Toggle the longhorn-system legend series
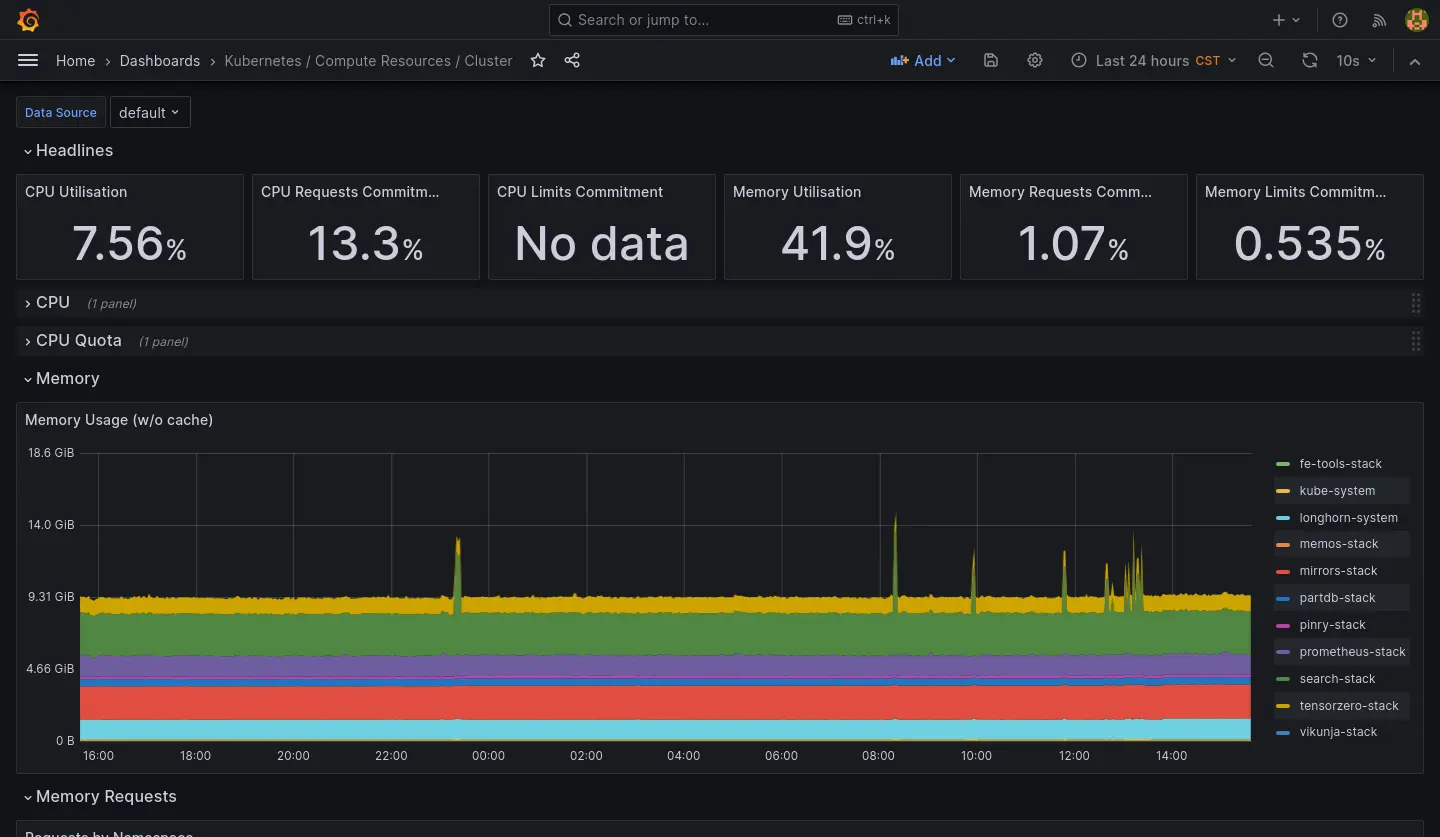This screenshot has width=1440, height=837. tap(1348, 518)
